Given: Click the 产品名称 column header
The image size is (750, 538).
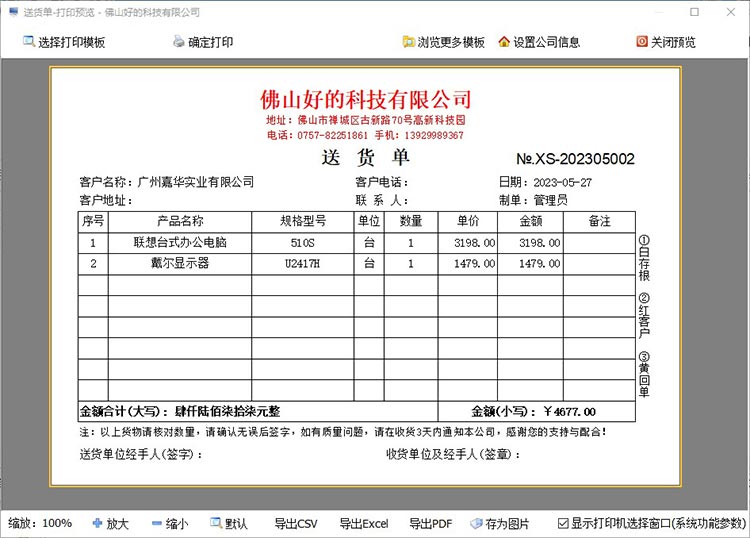Looking at the screenshot, I should 180,221.
